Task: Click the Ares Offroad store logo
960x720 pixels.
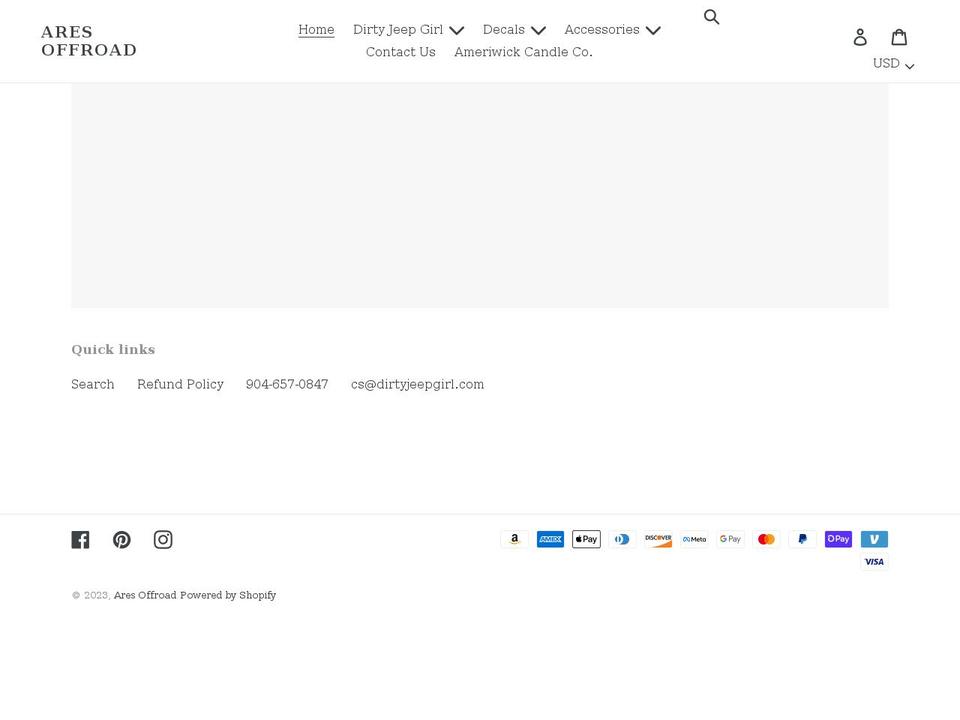Action: coord(89,41)
